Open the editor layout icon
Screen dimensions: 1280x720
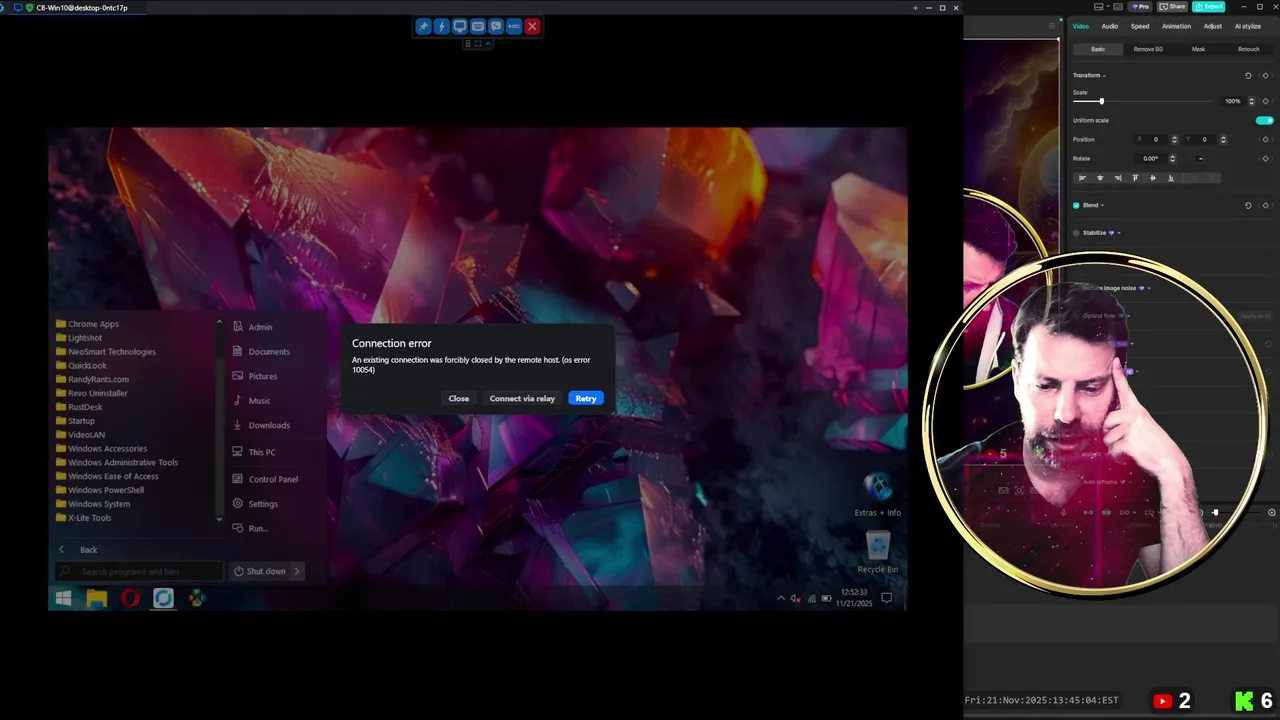tap(1099, 7)
